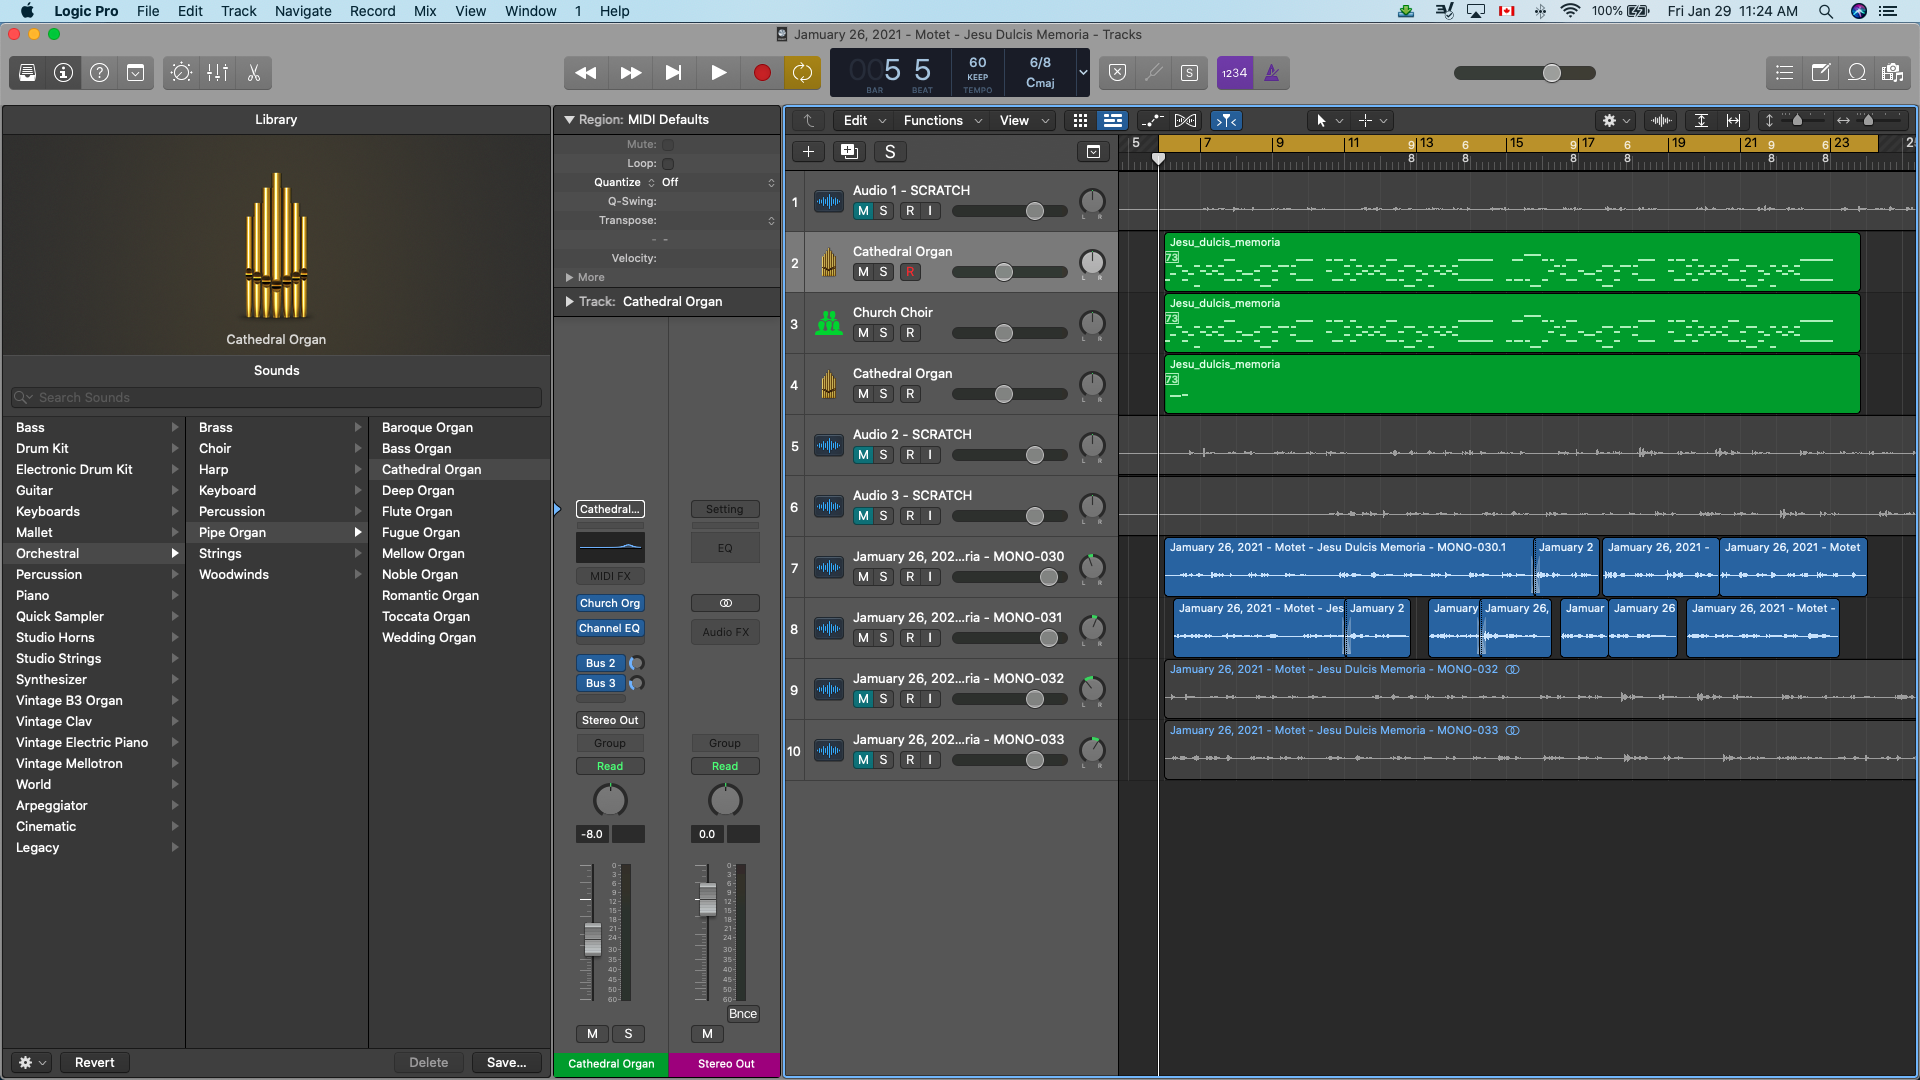Toggle Flex view button
The height and width of the screenshot is (1080, 1920).
pos(1185,120)
